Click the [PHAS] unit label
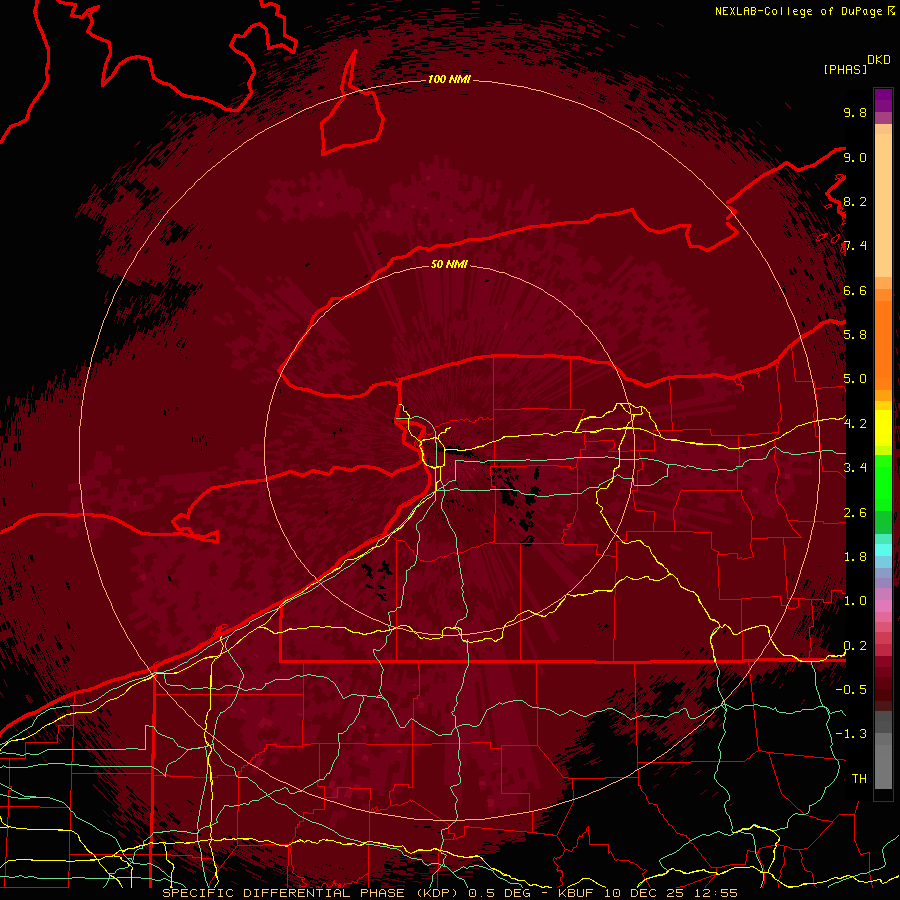 click(845, 69)
